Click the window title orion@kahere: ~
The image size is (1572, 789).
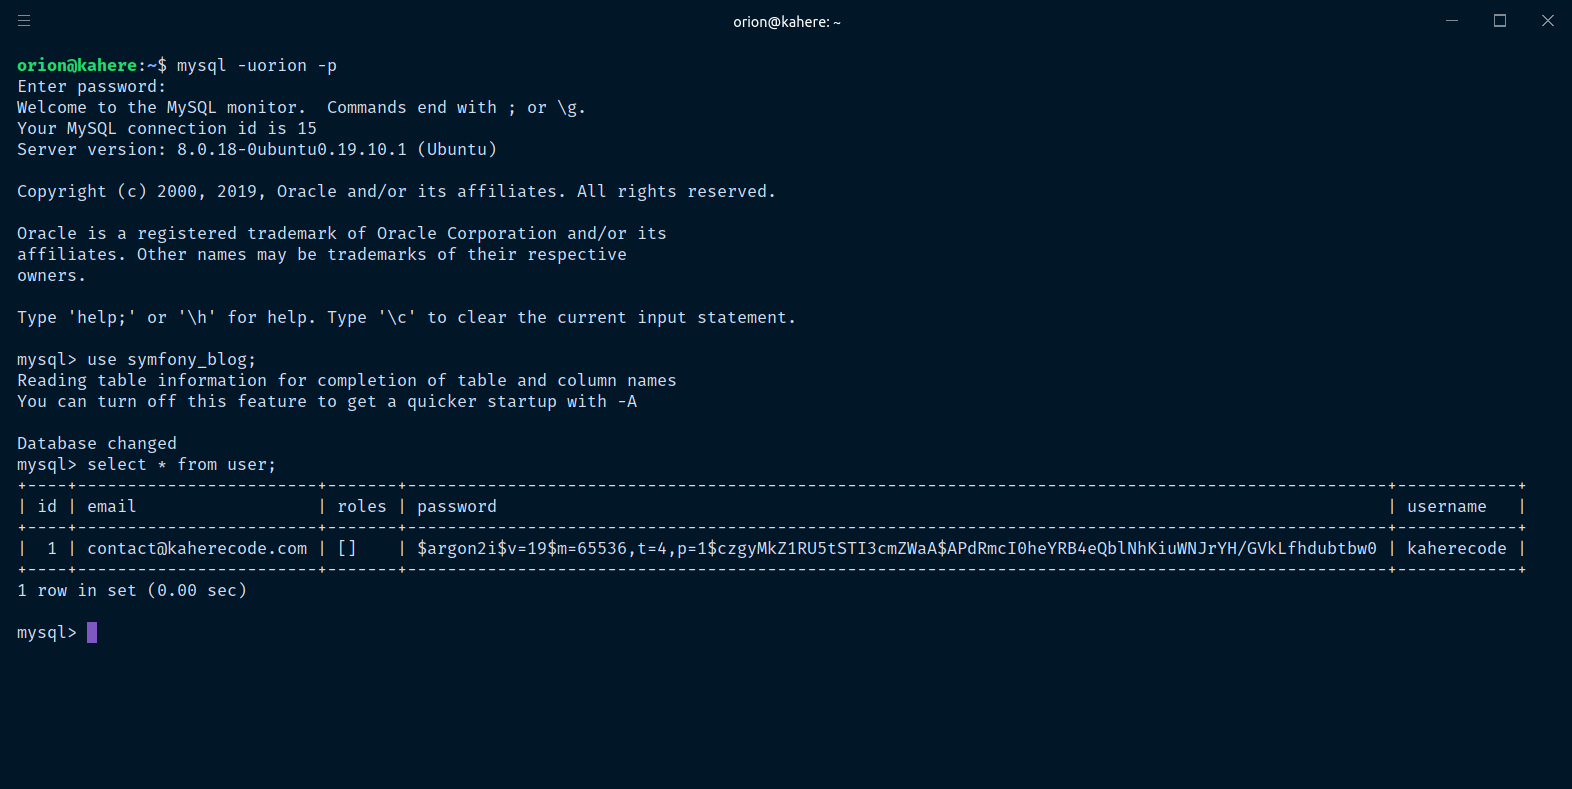[x=786, y=22]
